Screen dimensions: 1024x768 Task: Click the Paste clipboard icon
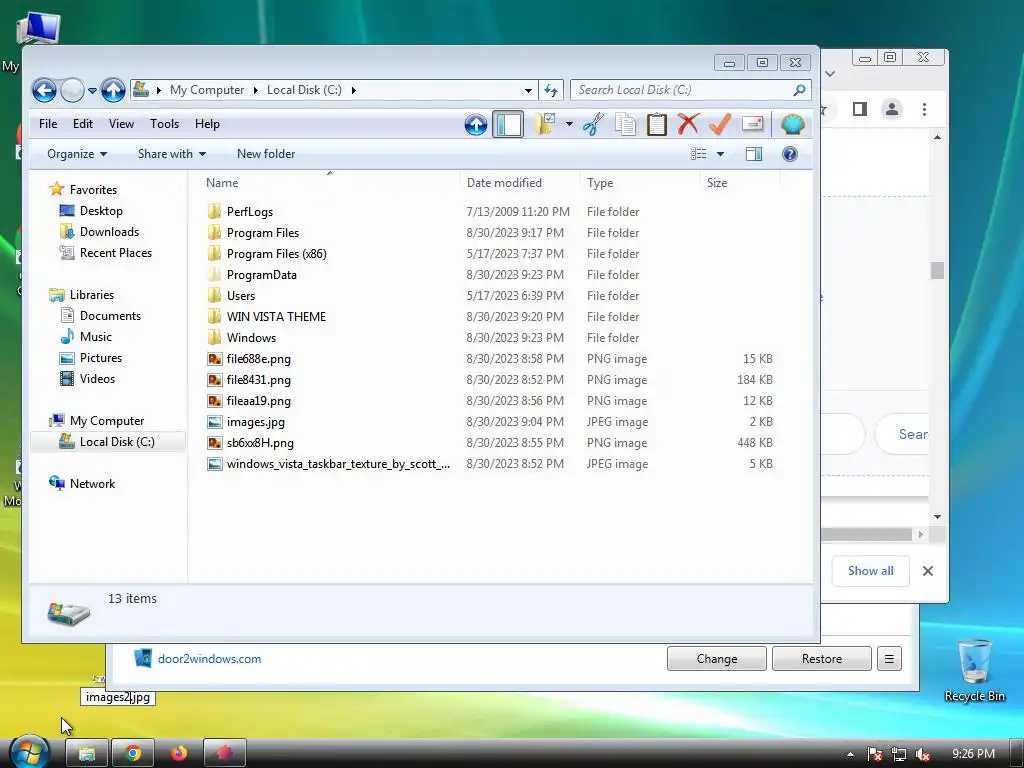tap(656, 124)
